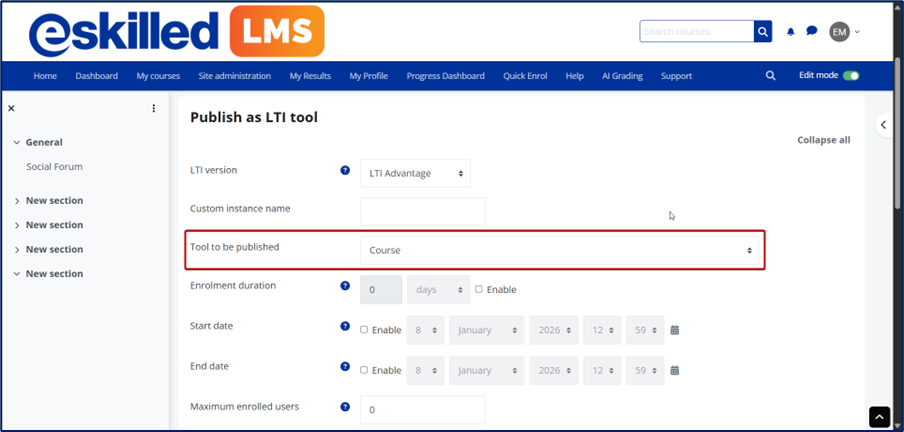
Task: Click the search magnifier button beside Search courses
Action: (764, 32)
